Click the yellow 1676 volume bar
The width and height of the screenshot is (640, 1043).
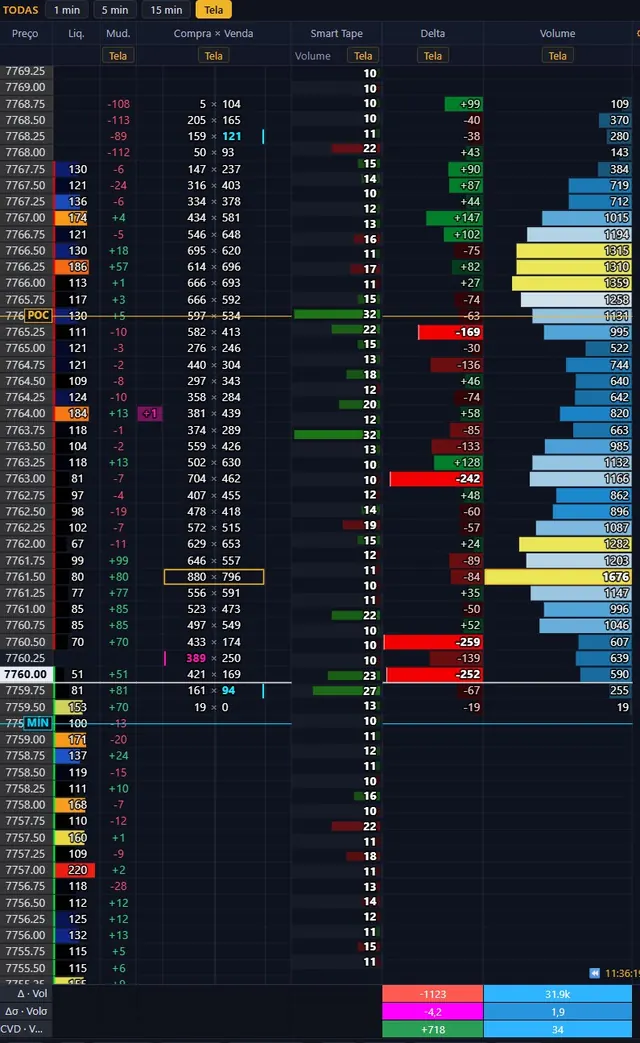(558, 577)
